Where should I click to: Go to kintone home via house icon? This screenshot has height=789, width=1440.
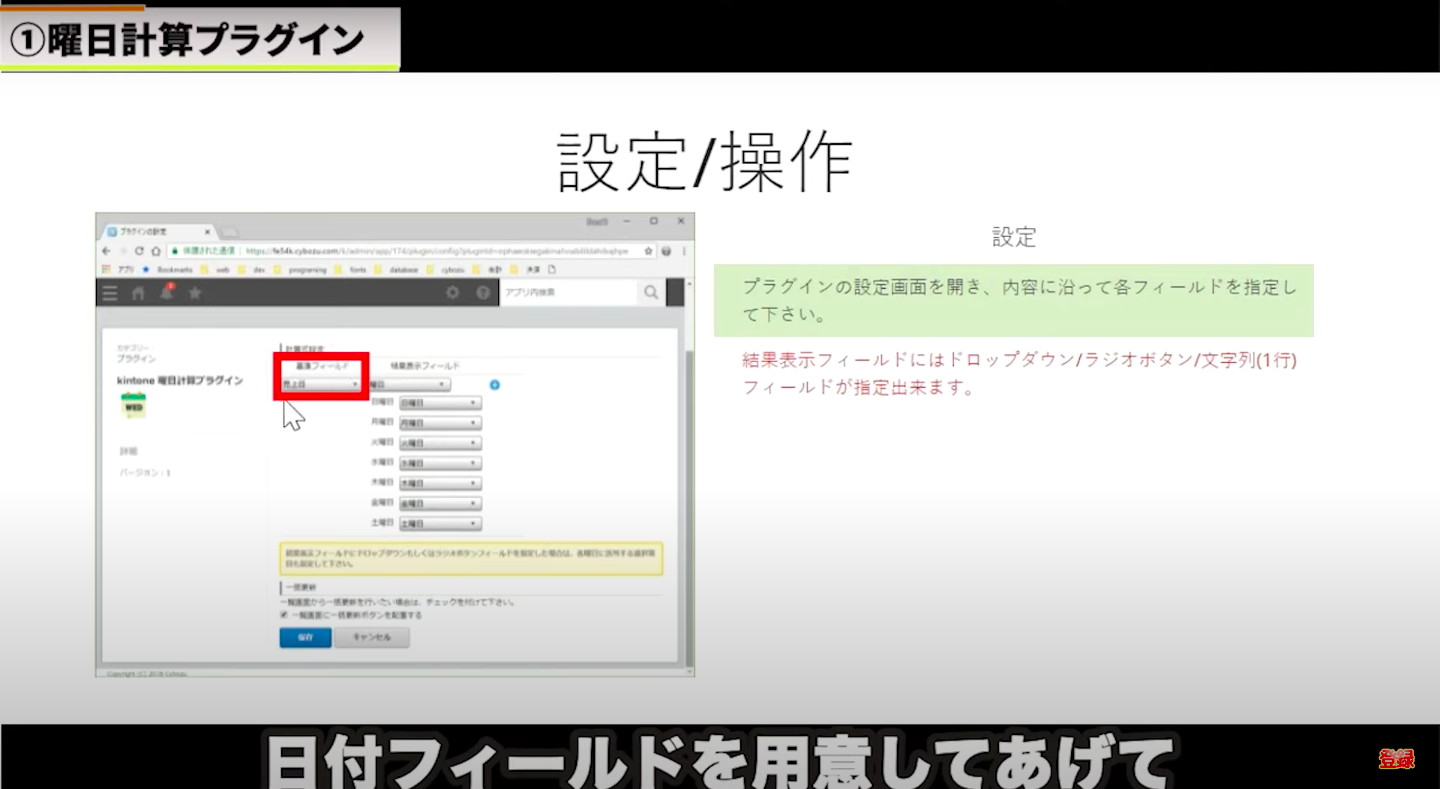[138, 293]
